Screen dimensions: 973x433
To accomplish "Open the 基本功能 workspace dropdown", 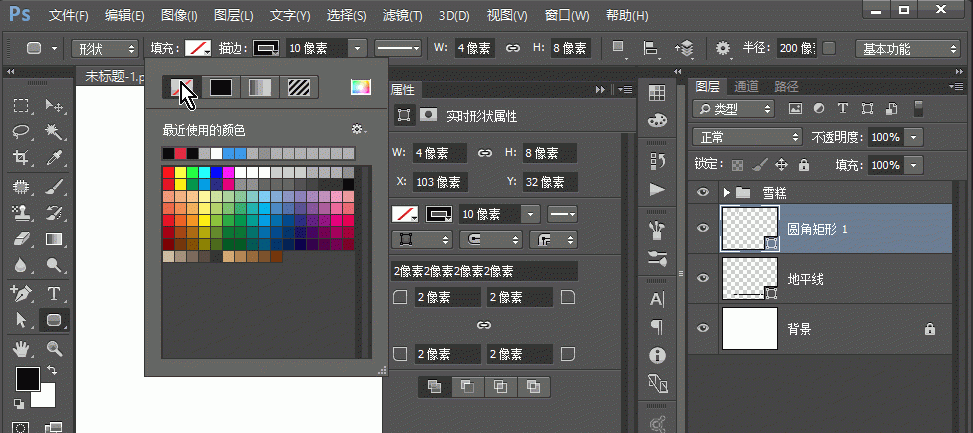I will (x=909, y=48).
